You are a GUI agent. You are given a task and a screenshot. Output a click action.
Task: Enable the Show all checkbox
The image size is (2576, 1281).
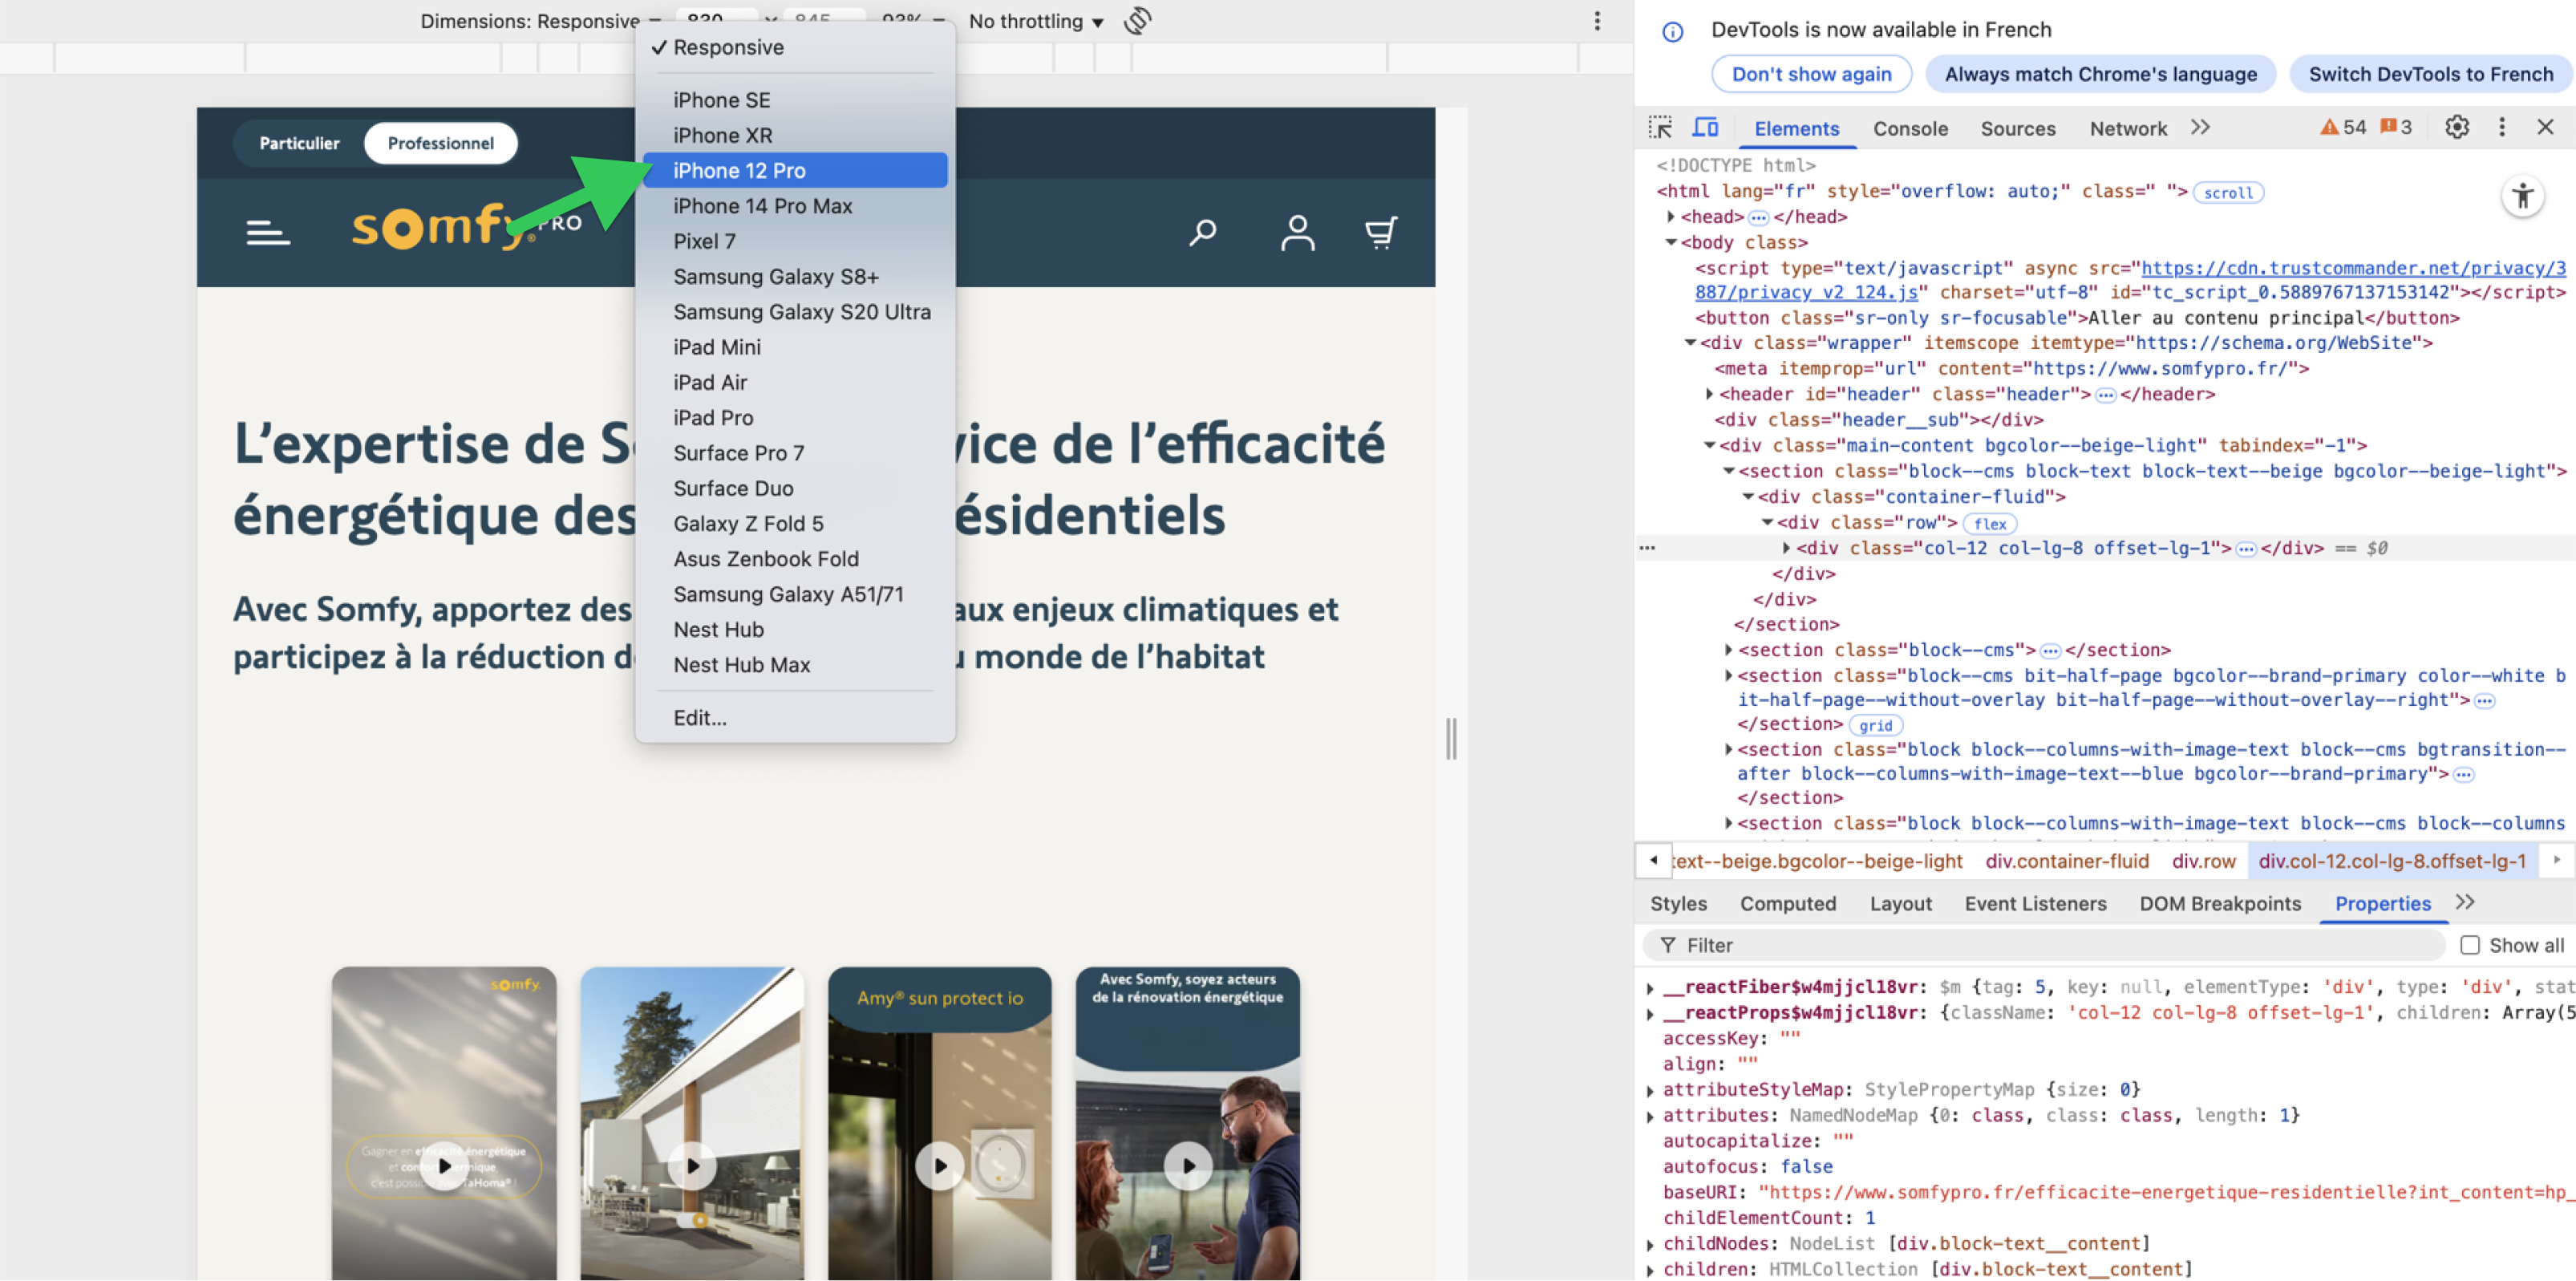pos(2469,945)
